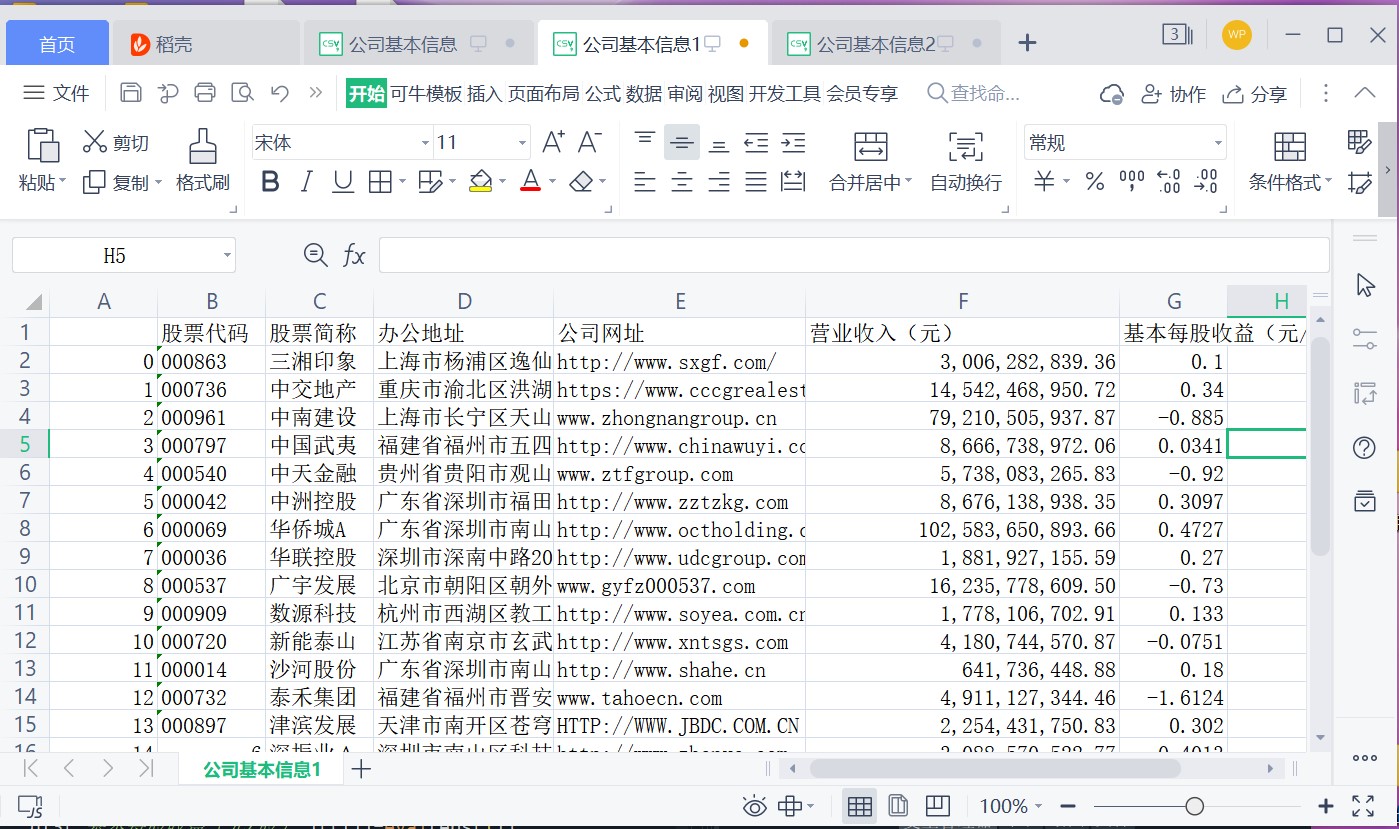Align text left horizontally
This screenshot has height=829, width=1399.
pyautogui.click(x=645, y=182)
